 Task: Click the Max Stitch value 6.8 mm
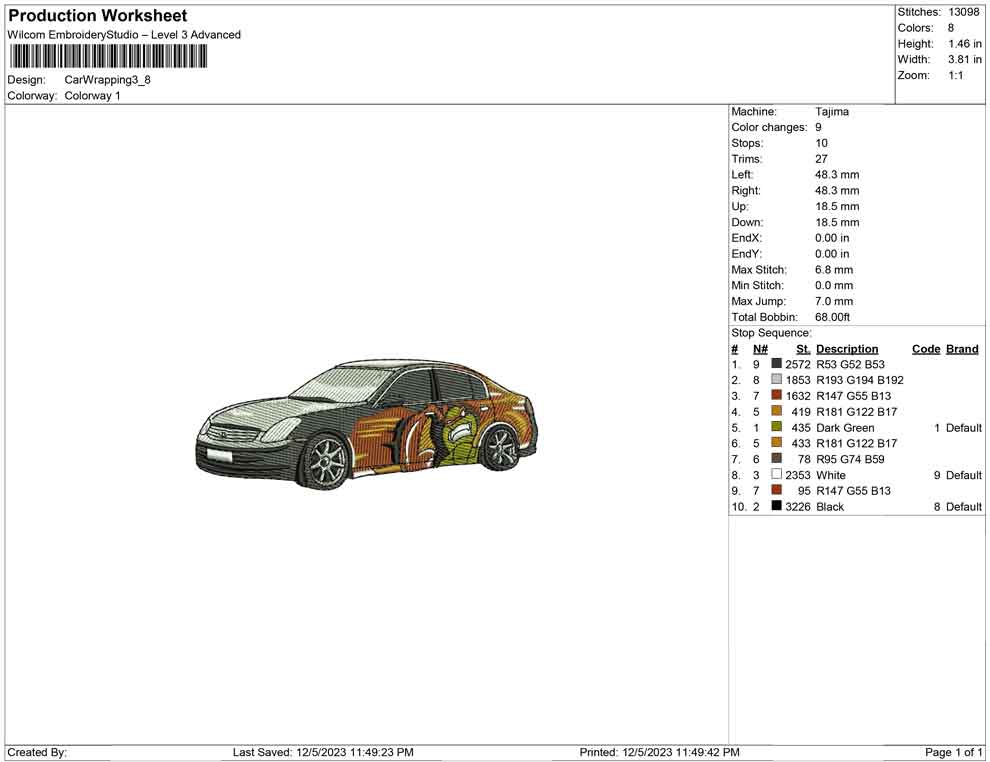(x=834, y=270)
